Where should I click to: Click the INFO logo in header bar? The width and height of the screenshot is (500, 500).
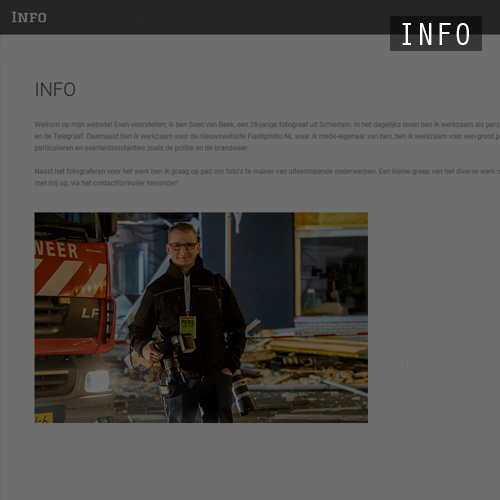point(29,17)
